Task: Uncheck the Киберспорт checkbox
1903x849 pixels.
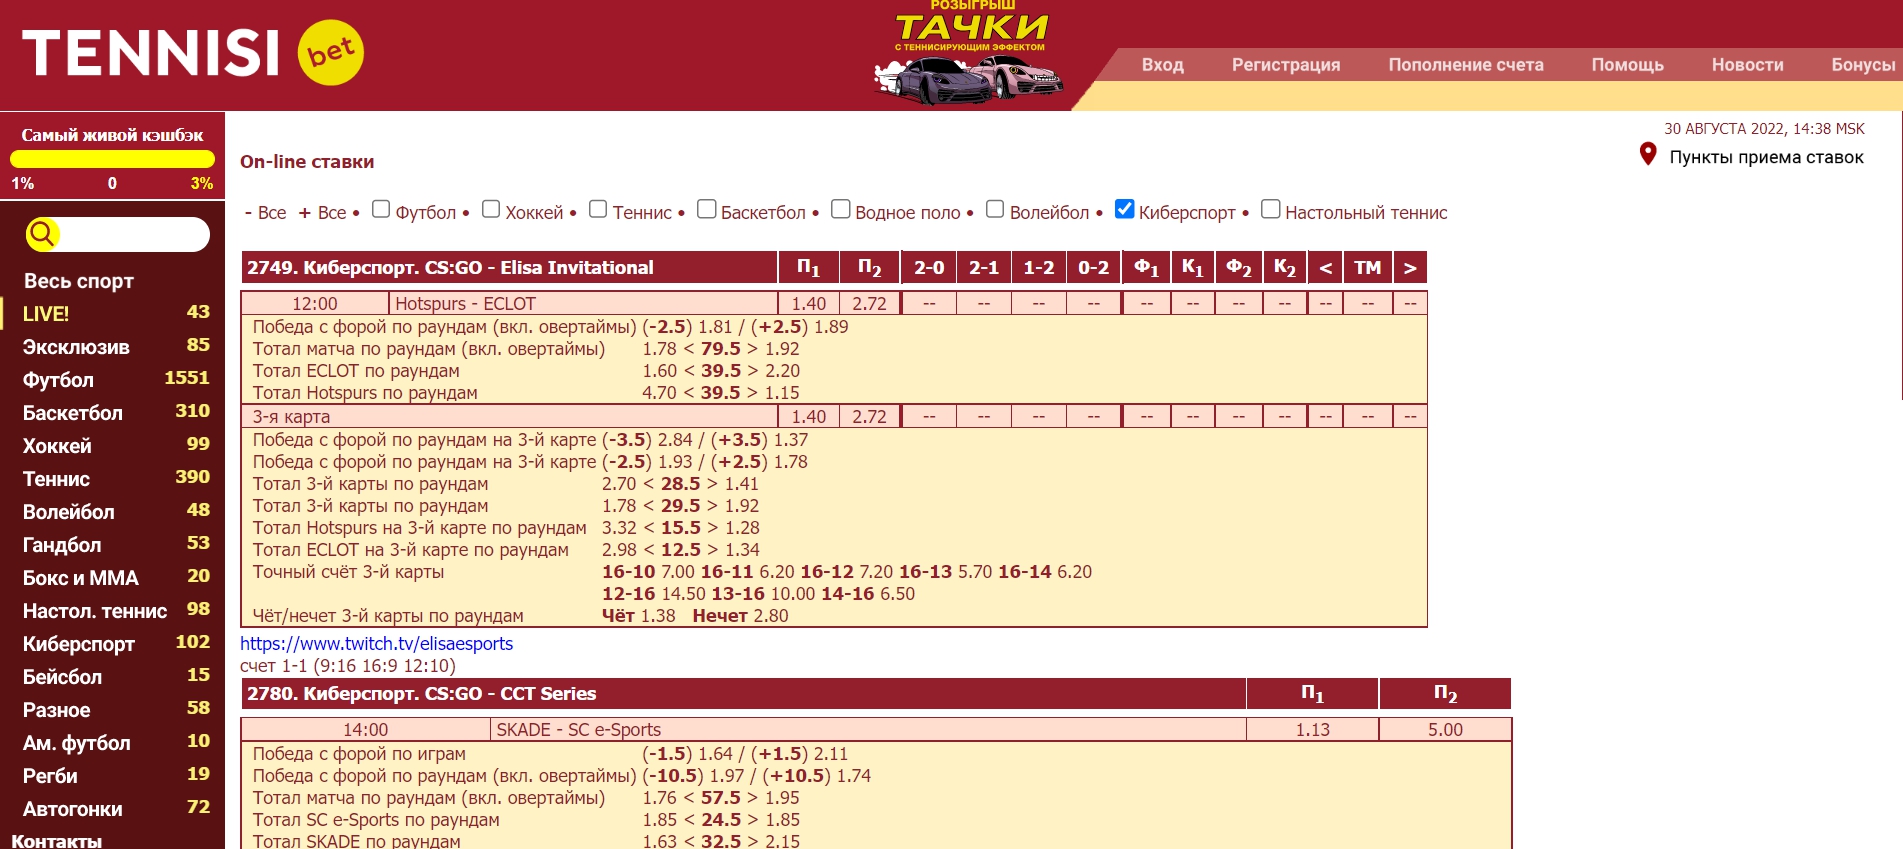Action: [x=1124, y=209]
